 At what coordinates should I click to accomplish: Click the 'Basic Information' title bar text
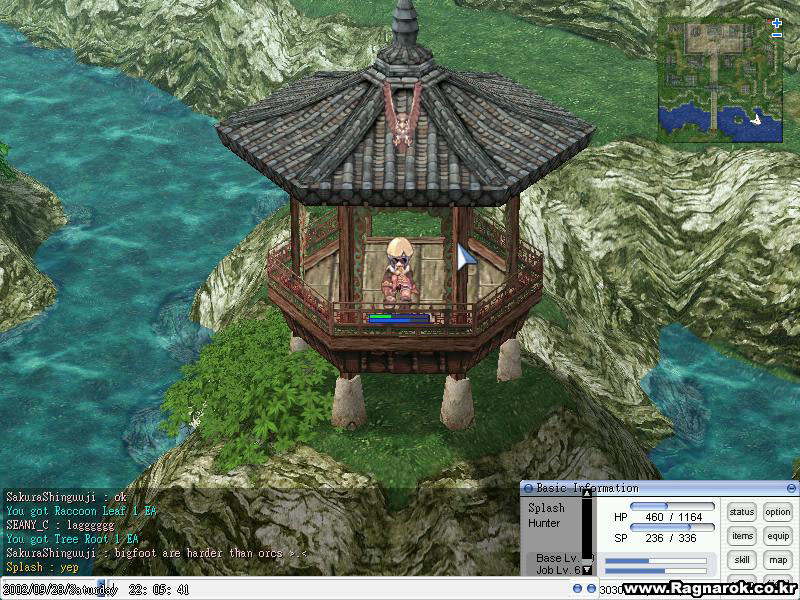[x=587, y=488]
